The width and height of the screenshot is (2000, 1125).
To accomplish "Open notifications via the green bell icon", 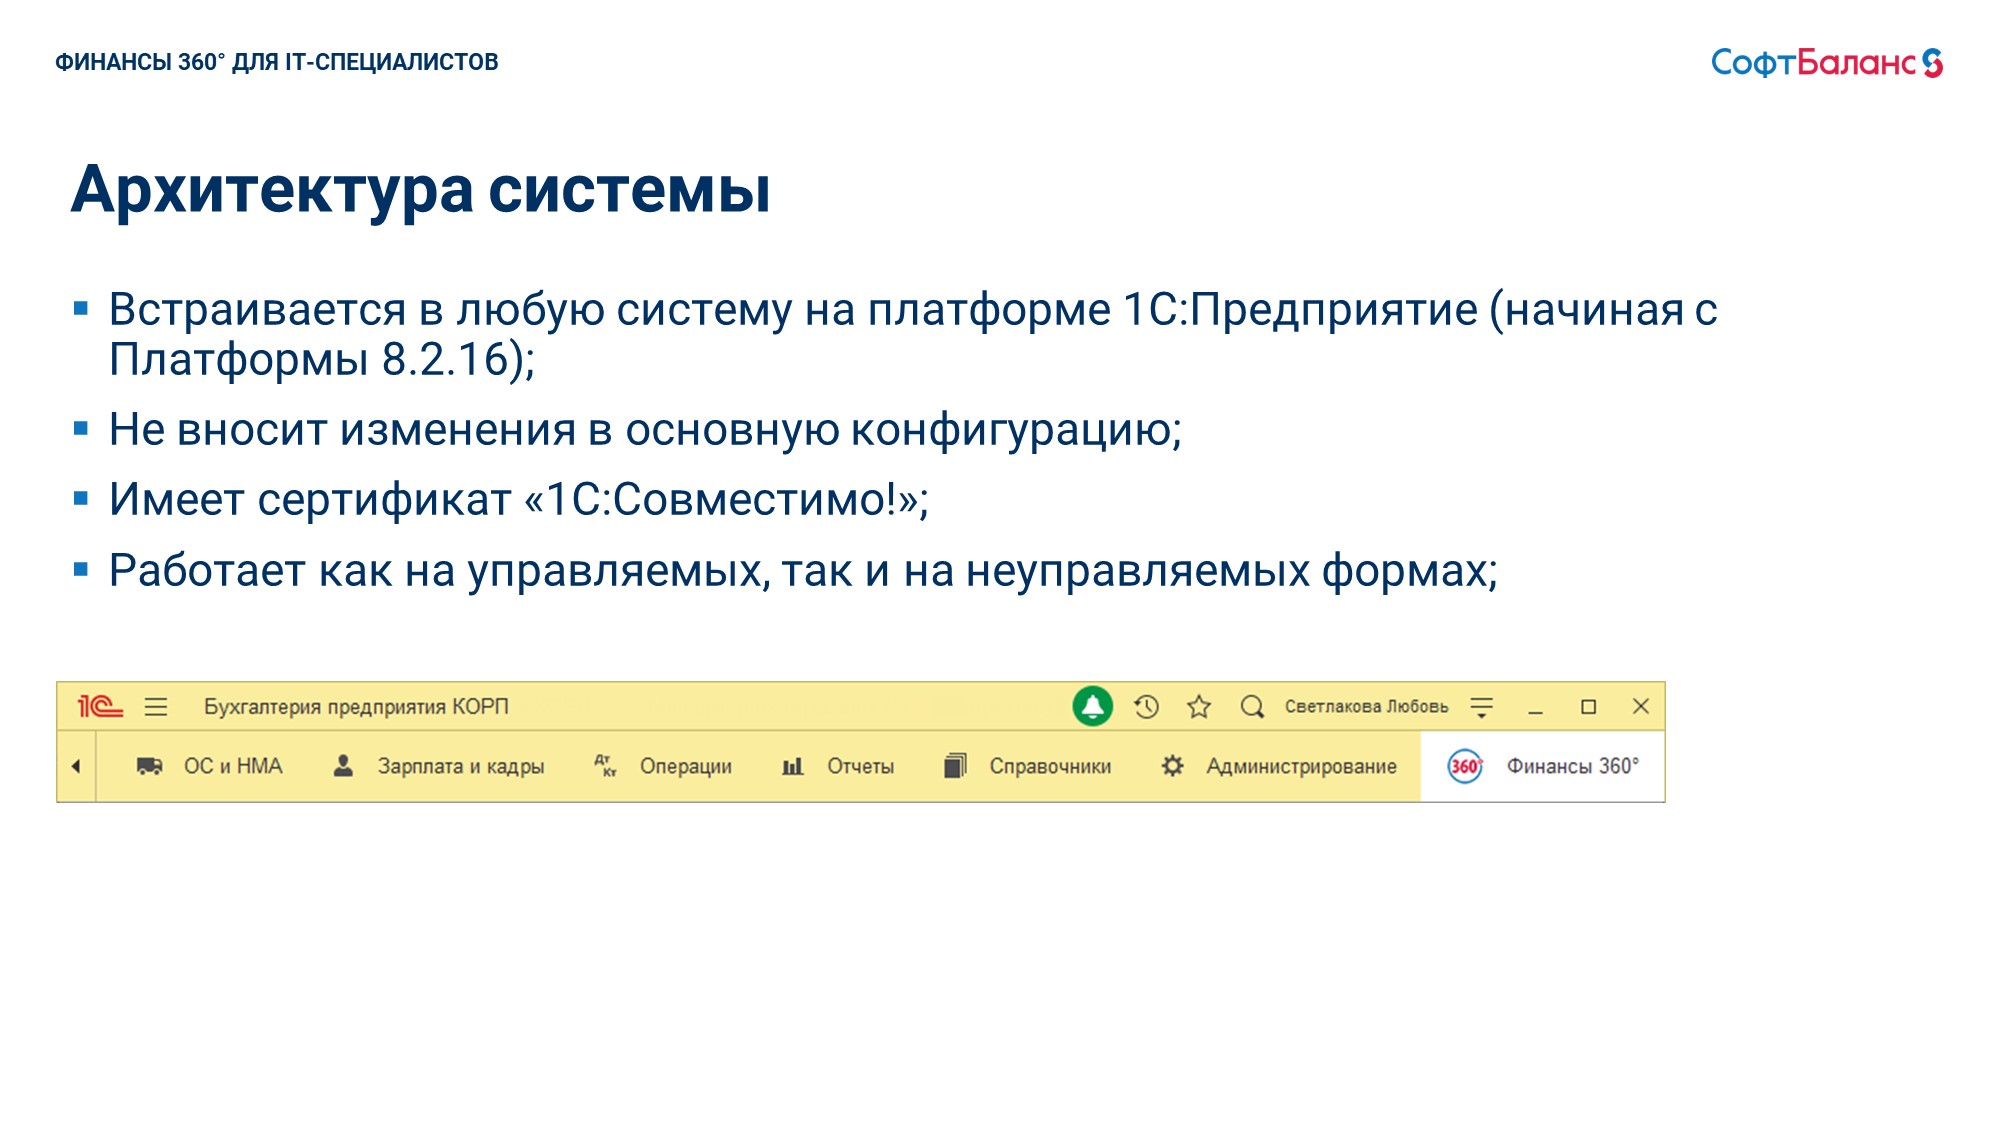I will tap(1093, 706).
